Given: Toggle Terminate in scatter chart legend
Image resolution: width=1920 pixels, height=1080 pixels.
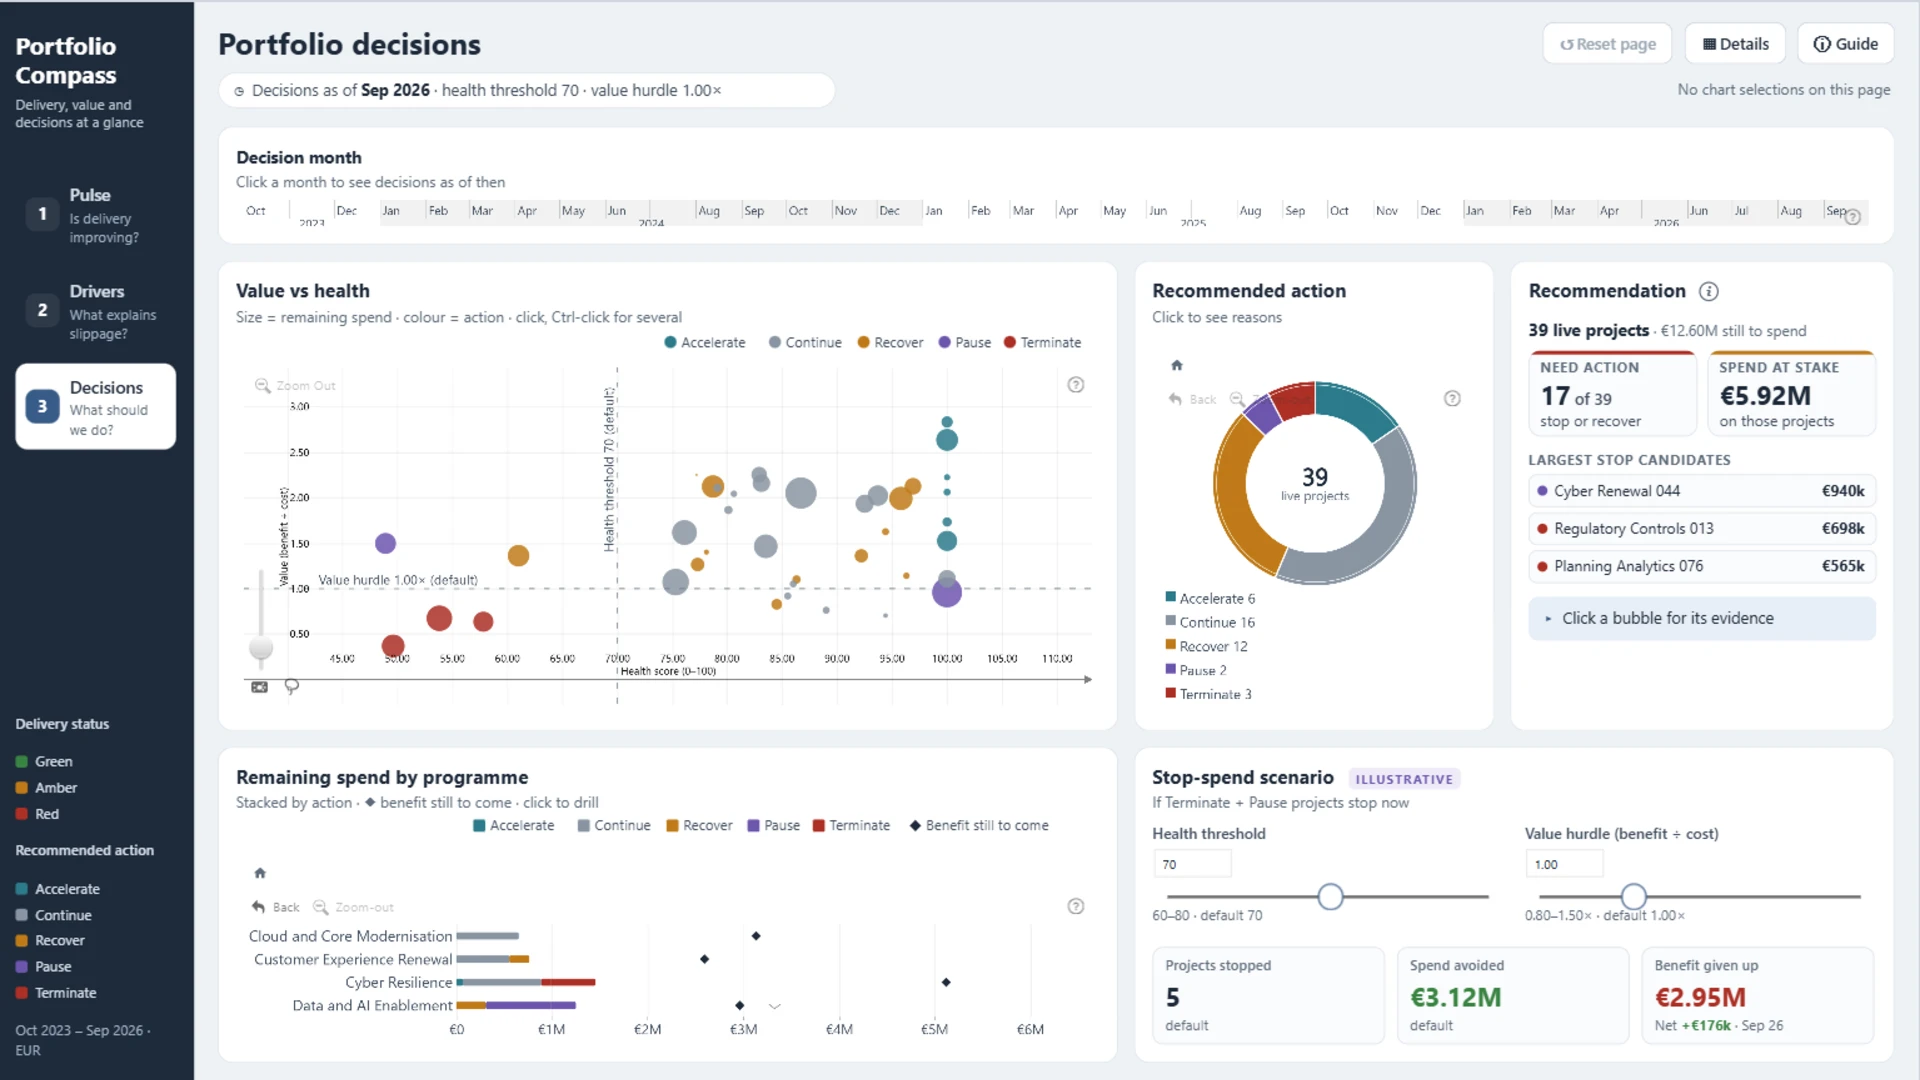Looking at the screenshot, I should [1042, 342].
